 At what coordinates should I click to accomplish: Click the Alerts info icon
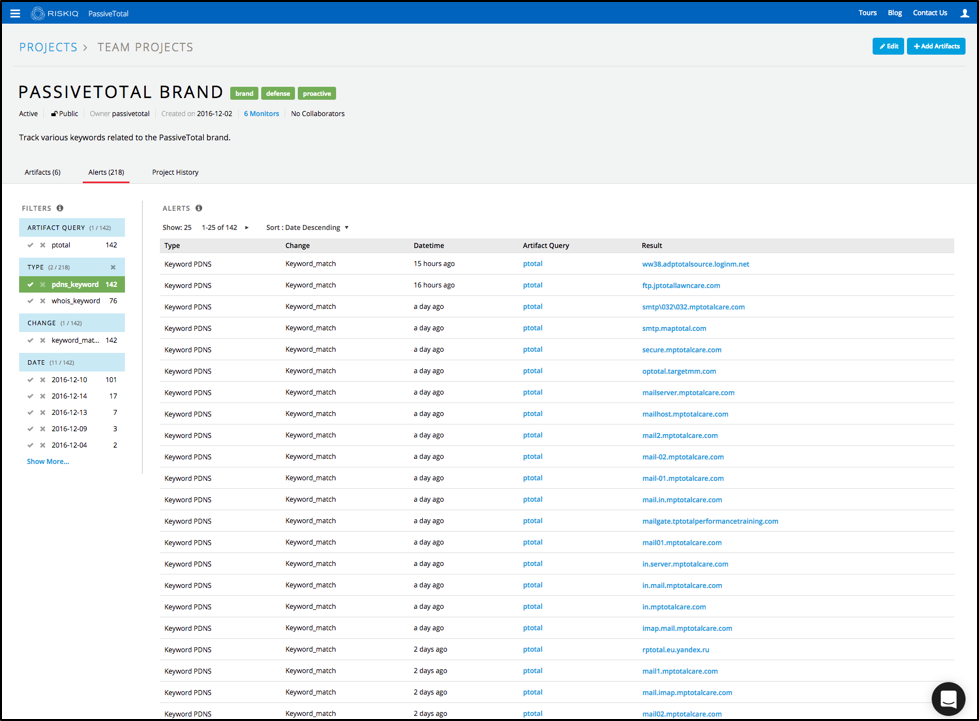[199, 208]
